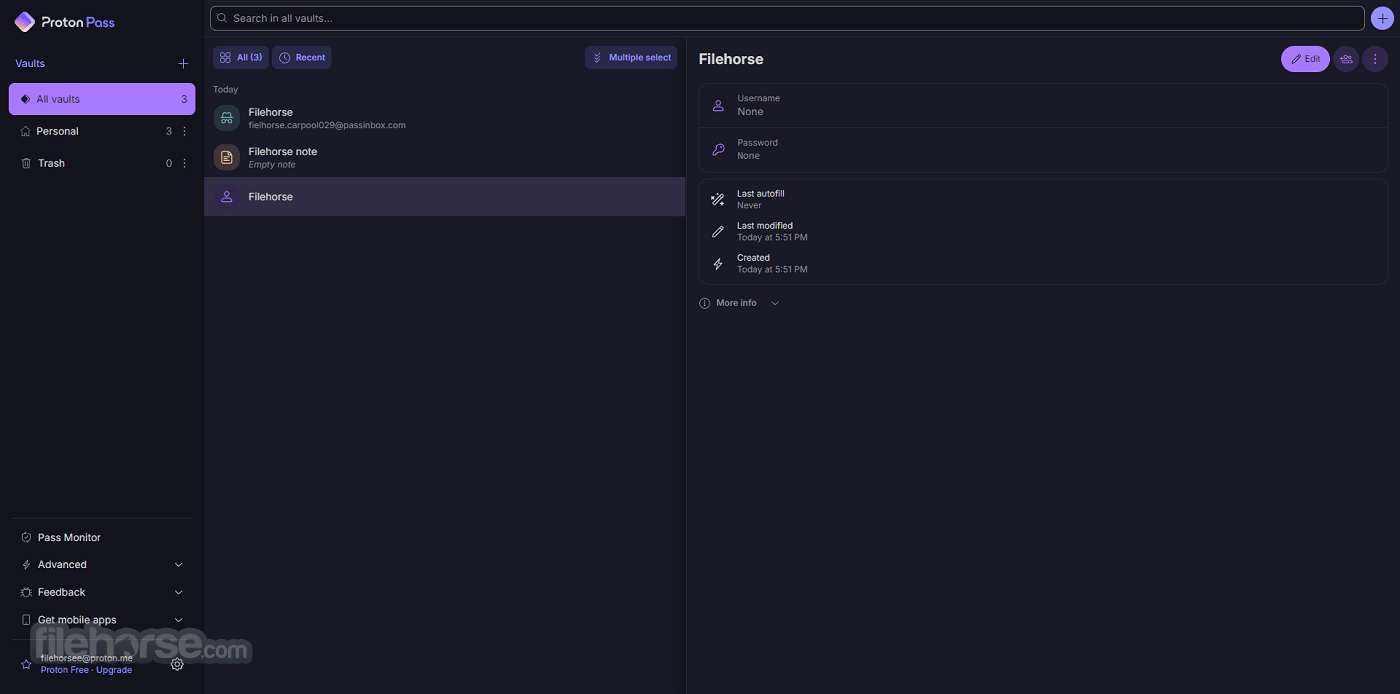Click the Created lightning icon
Image resolution: width=1400 pixels, height=694 pixels.
717,263
